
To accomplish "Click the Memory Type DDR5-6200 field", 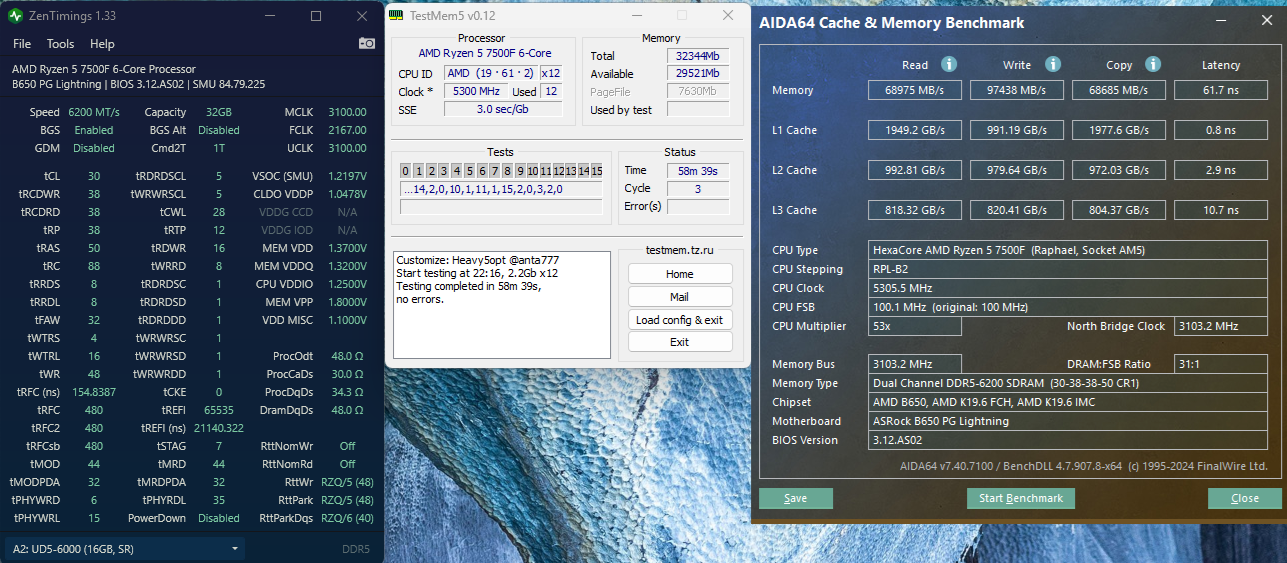I will point(1069,383).
